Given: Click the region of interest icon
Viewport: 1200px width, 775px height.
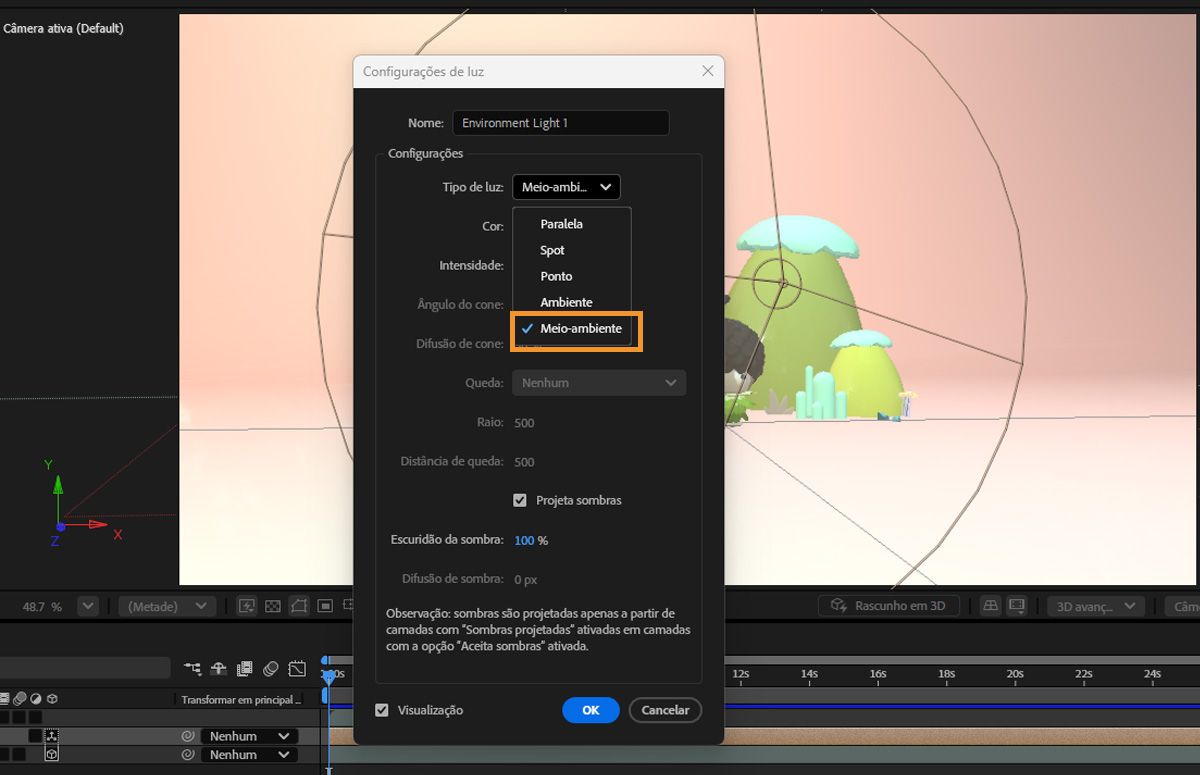Looking at the screenshot, I should [x=325, y=606].
